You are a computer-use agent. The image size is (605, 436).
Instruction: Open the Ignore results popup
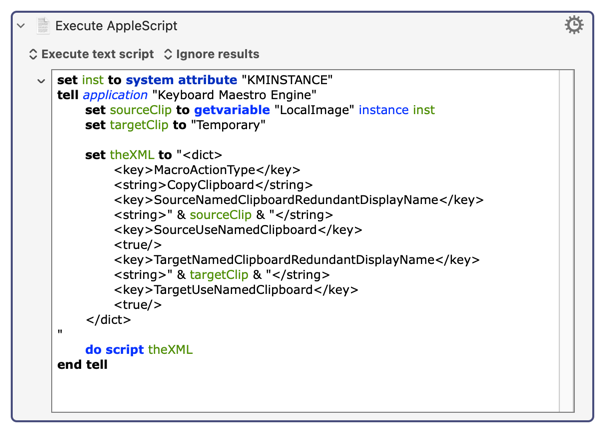pos(211,54)
